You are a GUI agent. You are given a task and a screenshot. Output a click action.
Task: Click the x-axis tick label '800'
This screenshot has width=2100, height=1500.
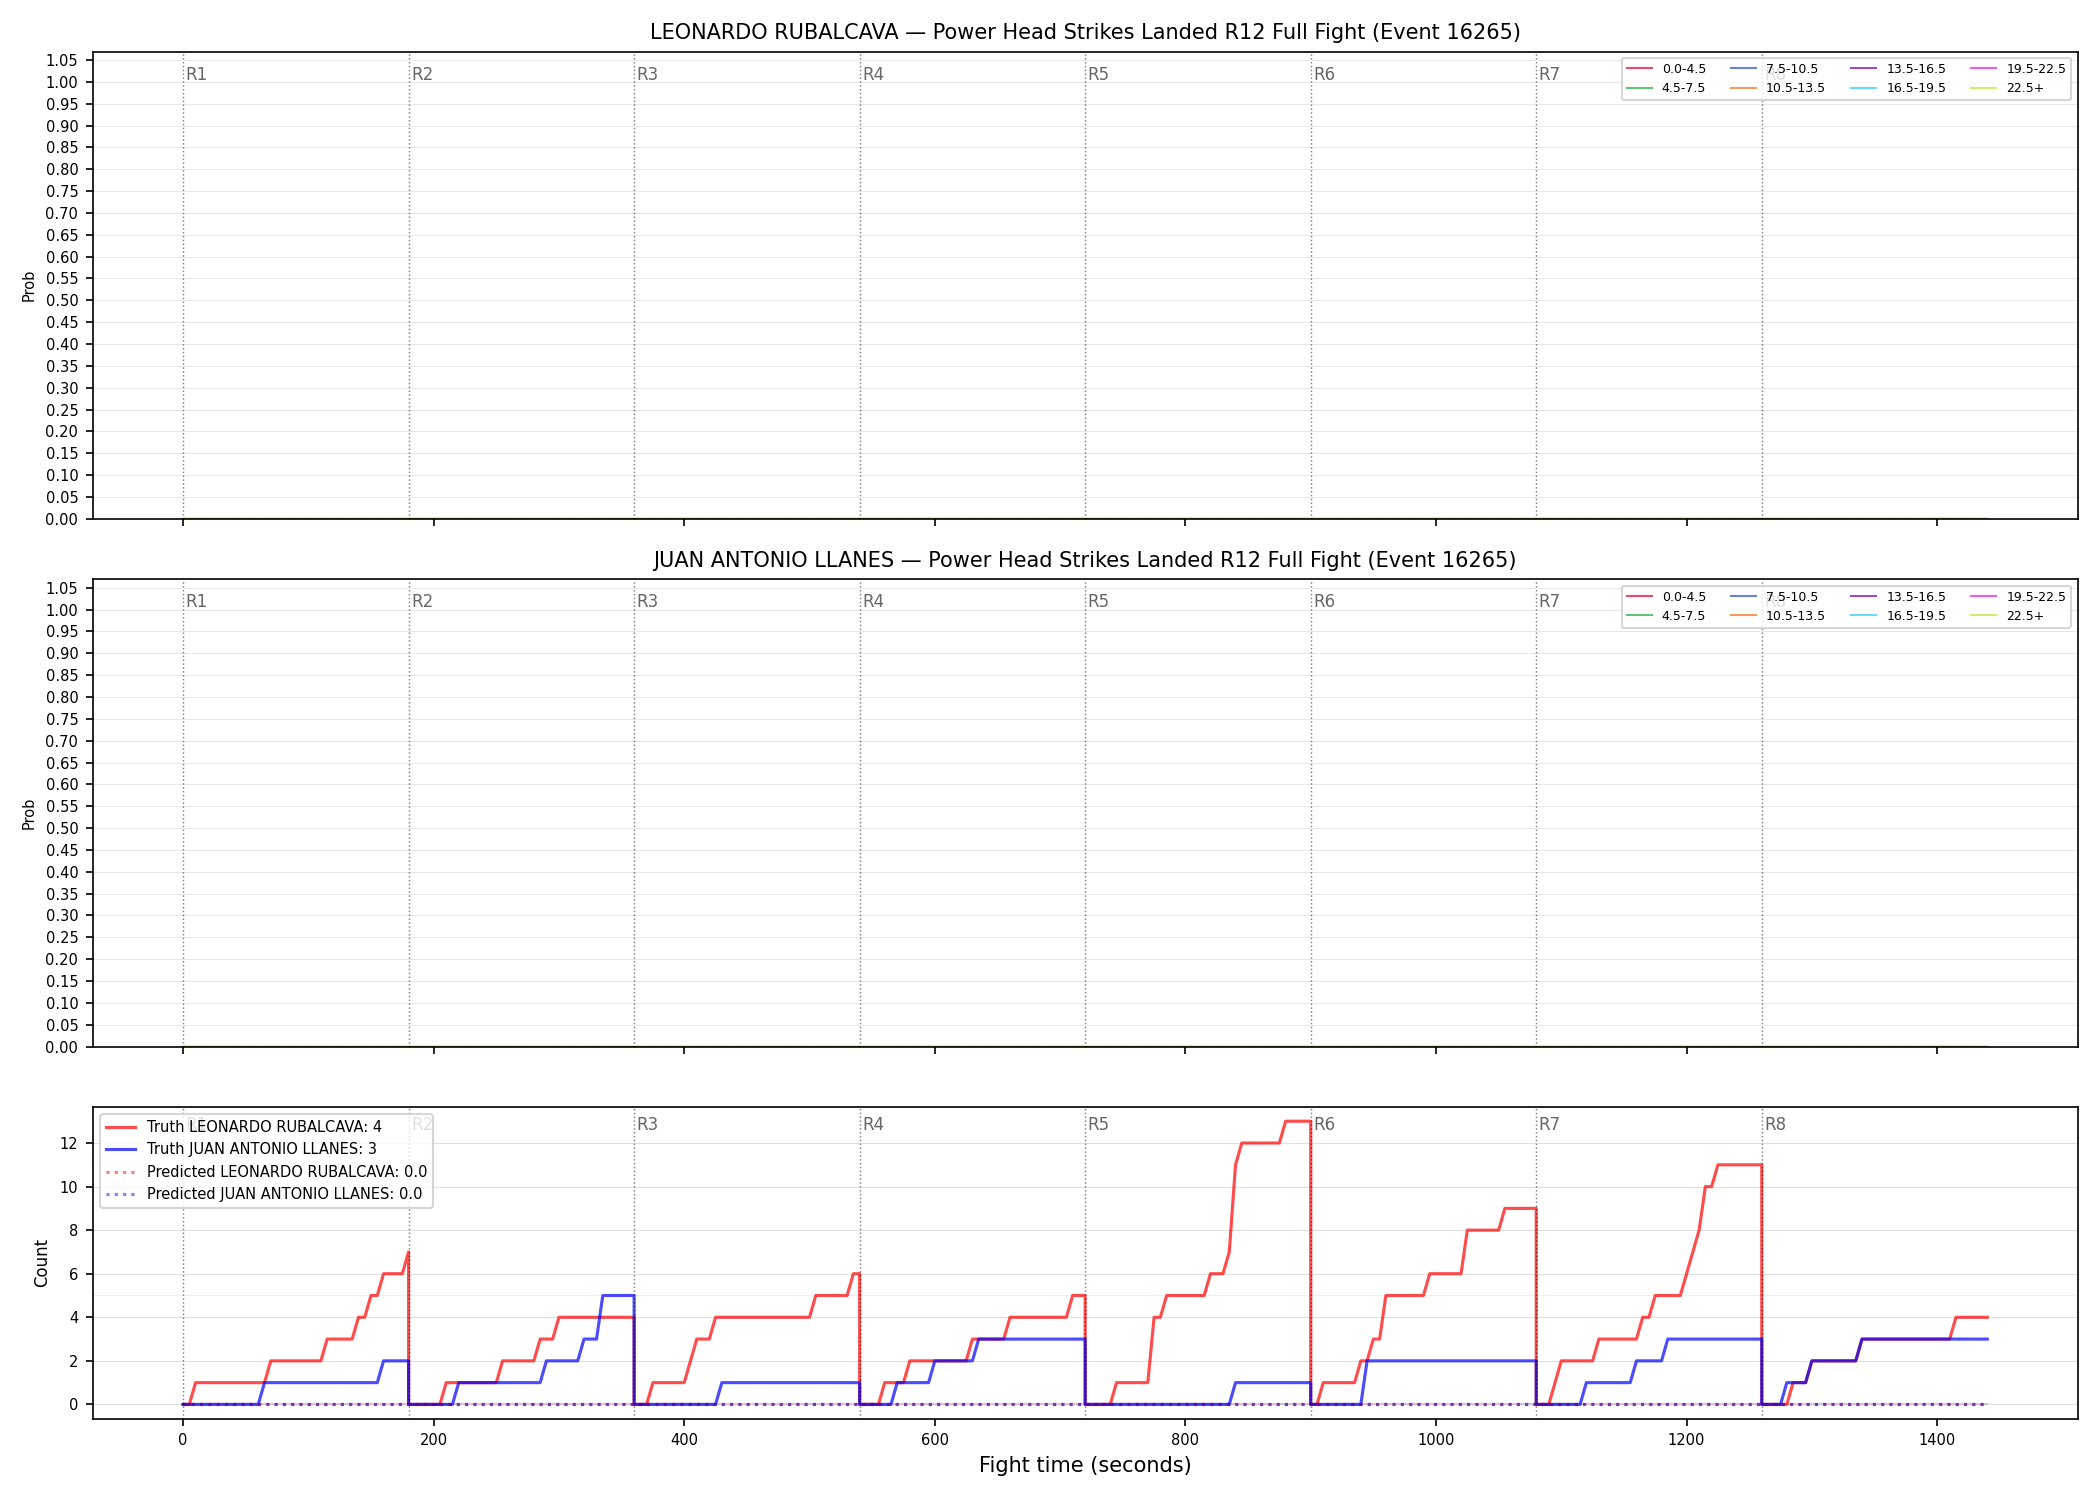tap(1185, 1439)
